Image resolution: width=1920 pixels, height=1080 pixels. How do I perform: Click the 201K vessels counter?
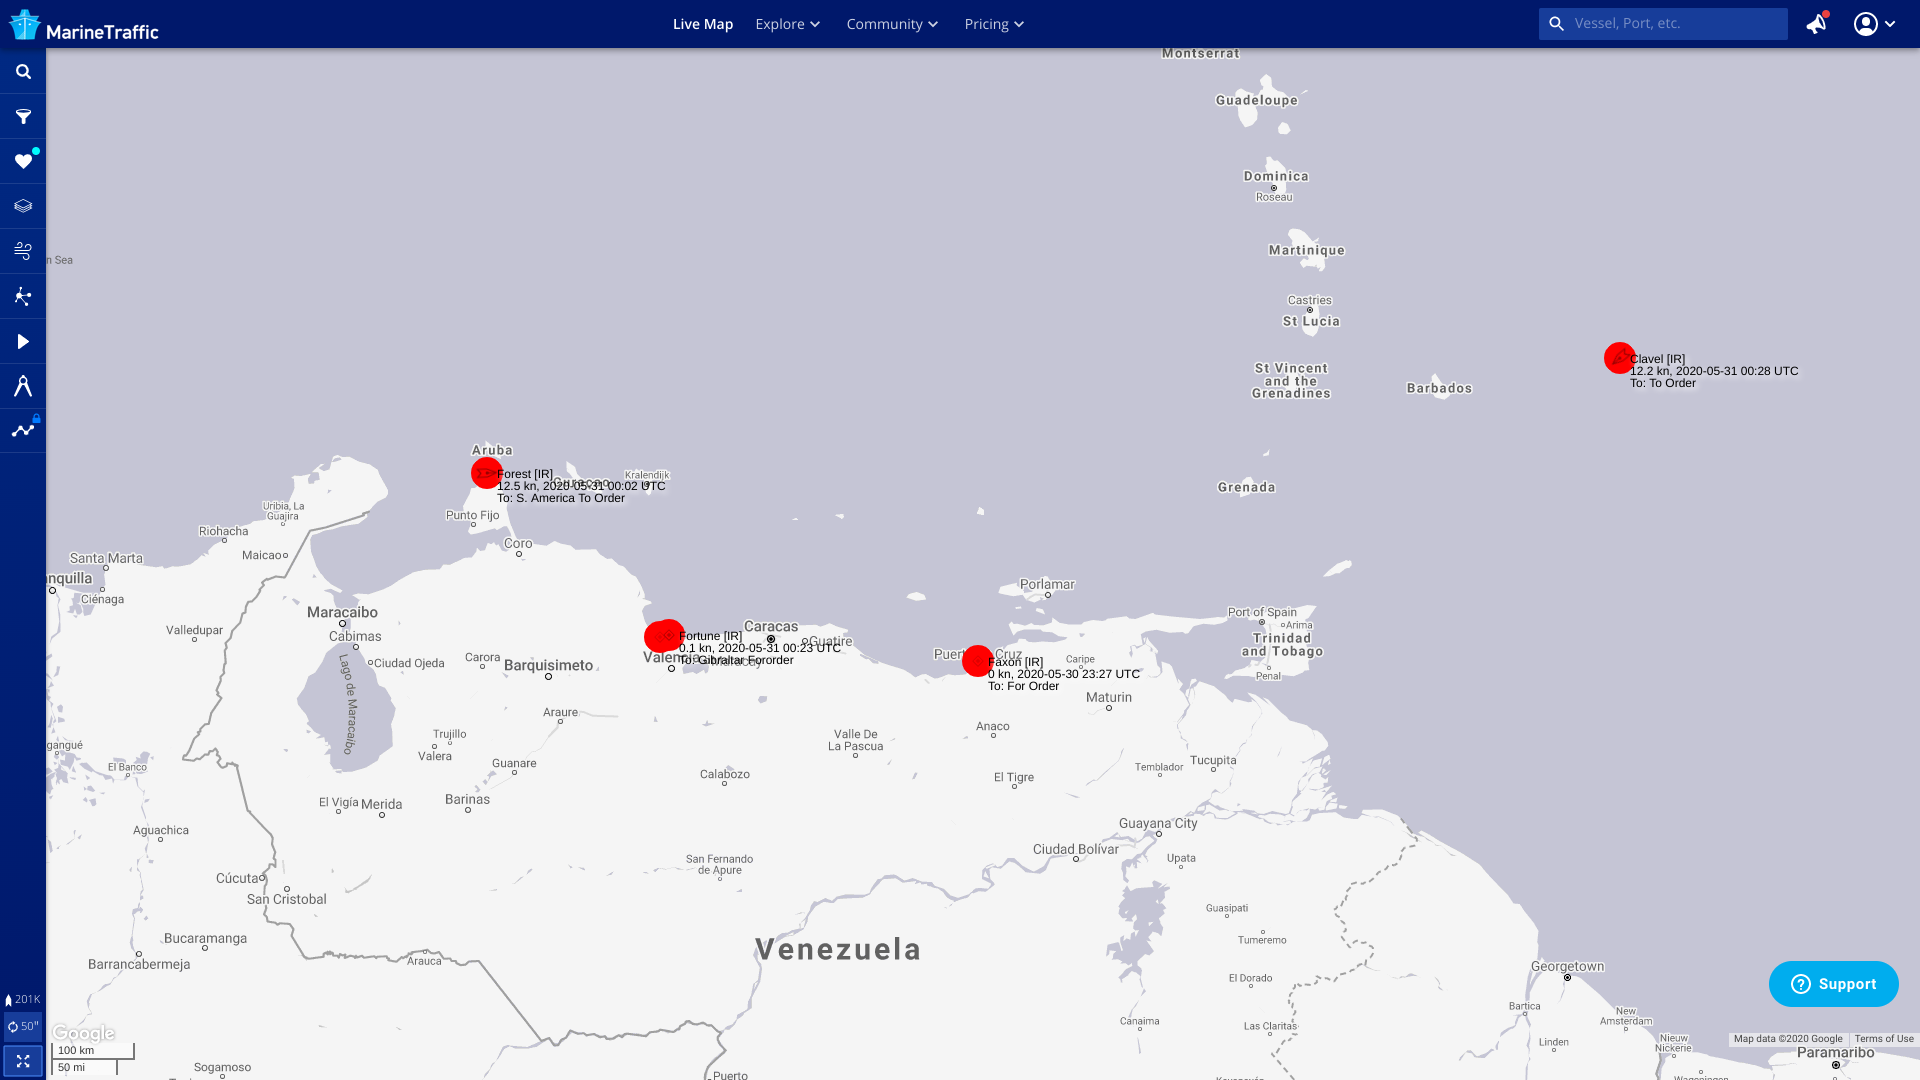22,999
